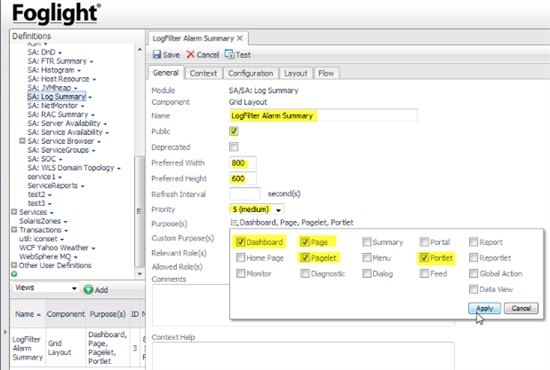Check the Diagnostic purpose checkbox
Viewport: 550px width, 370px height.
click(305, 273)
